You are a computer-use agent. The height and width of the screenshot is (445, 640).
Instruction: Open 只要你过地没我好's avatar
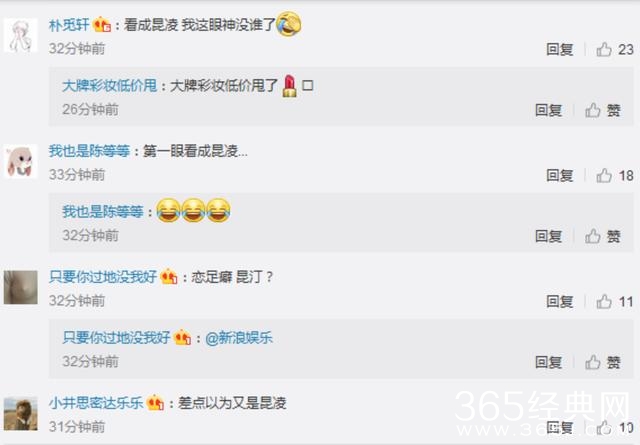20,287
